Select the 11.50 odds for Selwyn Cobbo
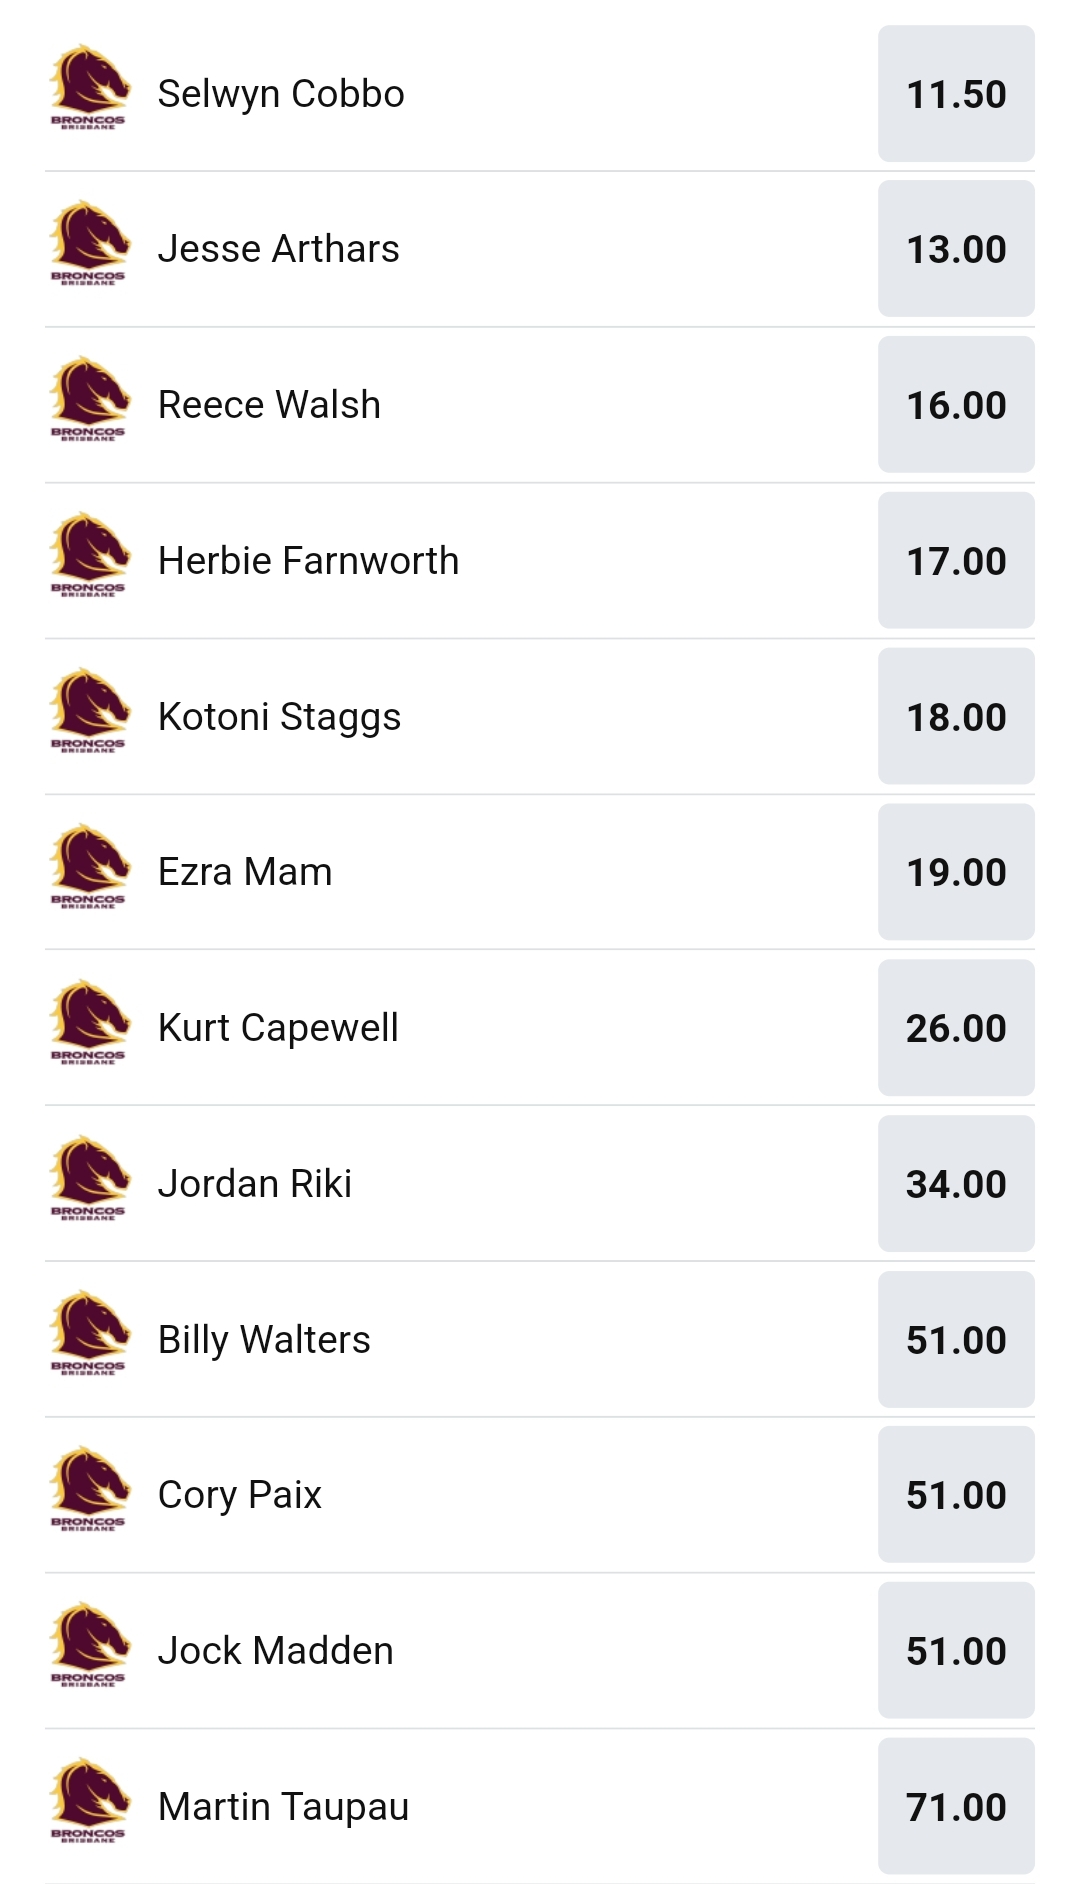 956,94
